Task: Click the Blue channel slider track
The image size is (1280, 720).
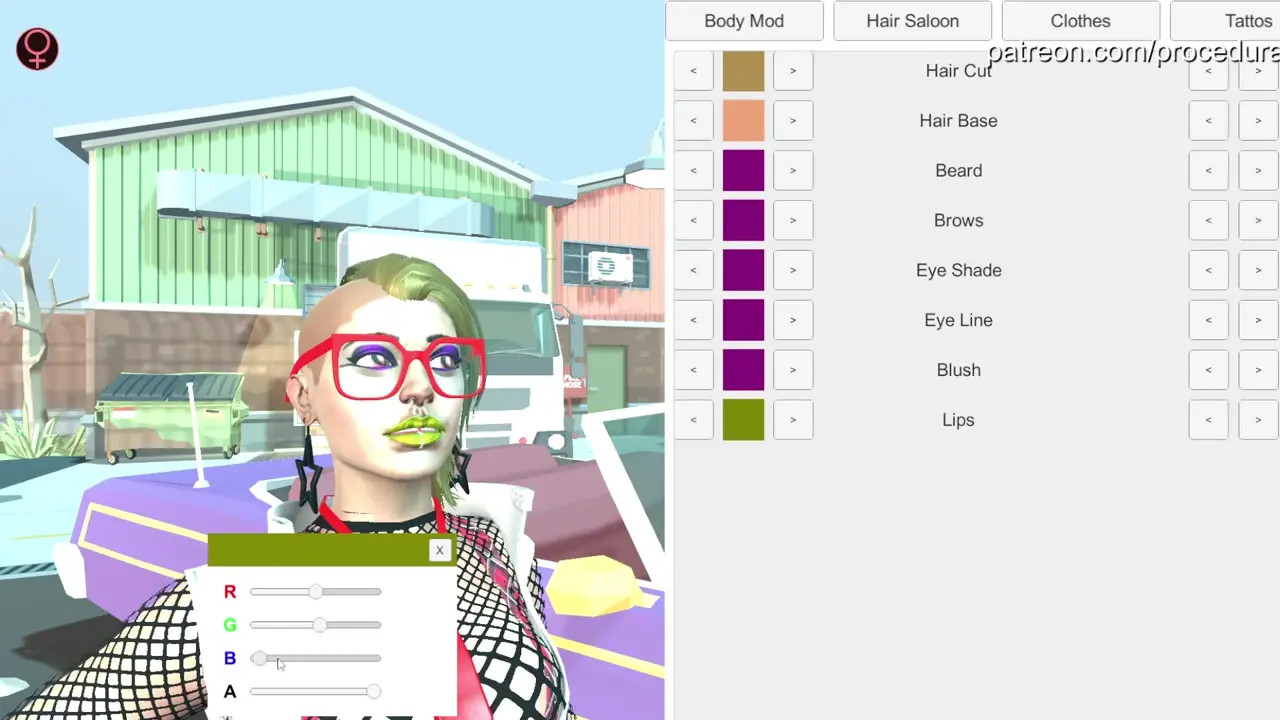Action: coord(316,658)
